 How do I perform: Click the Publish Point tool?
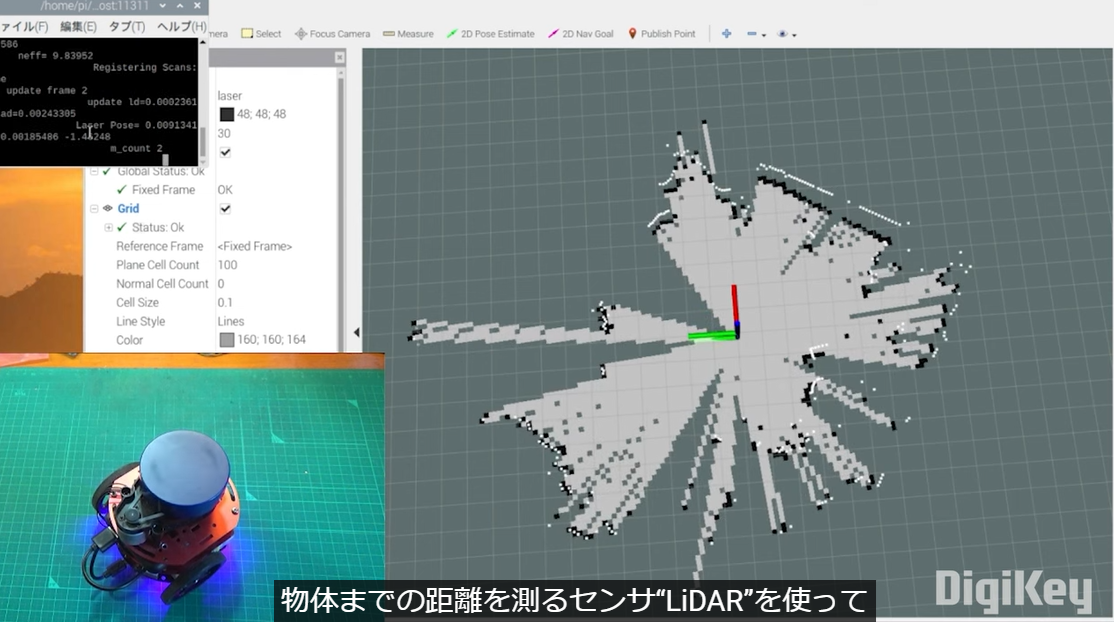tap(661, 34)
